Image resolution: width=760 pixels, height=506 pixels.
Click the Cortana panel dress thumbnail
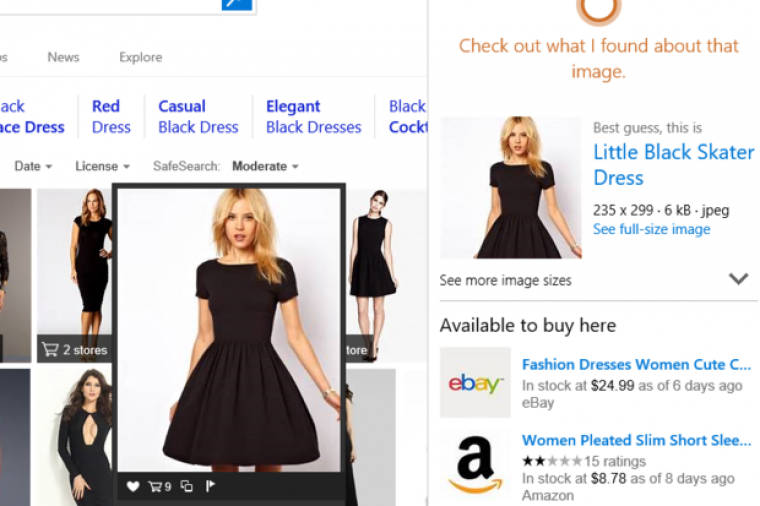pyautogui.click(x=511, y=187)
